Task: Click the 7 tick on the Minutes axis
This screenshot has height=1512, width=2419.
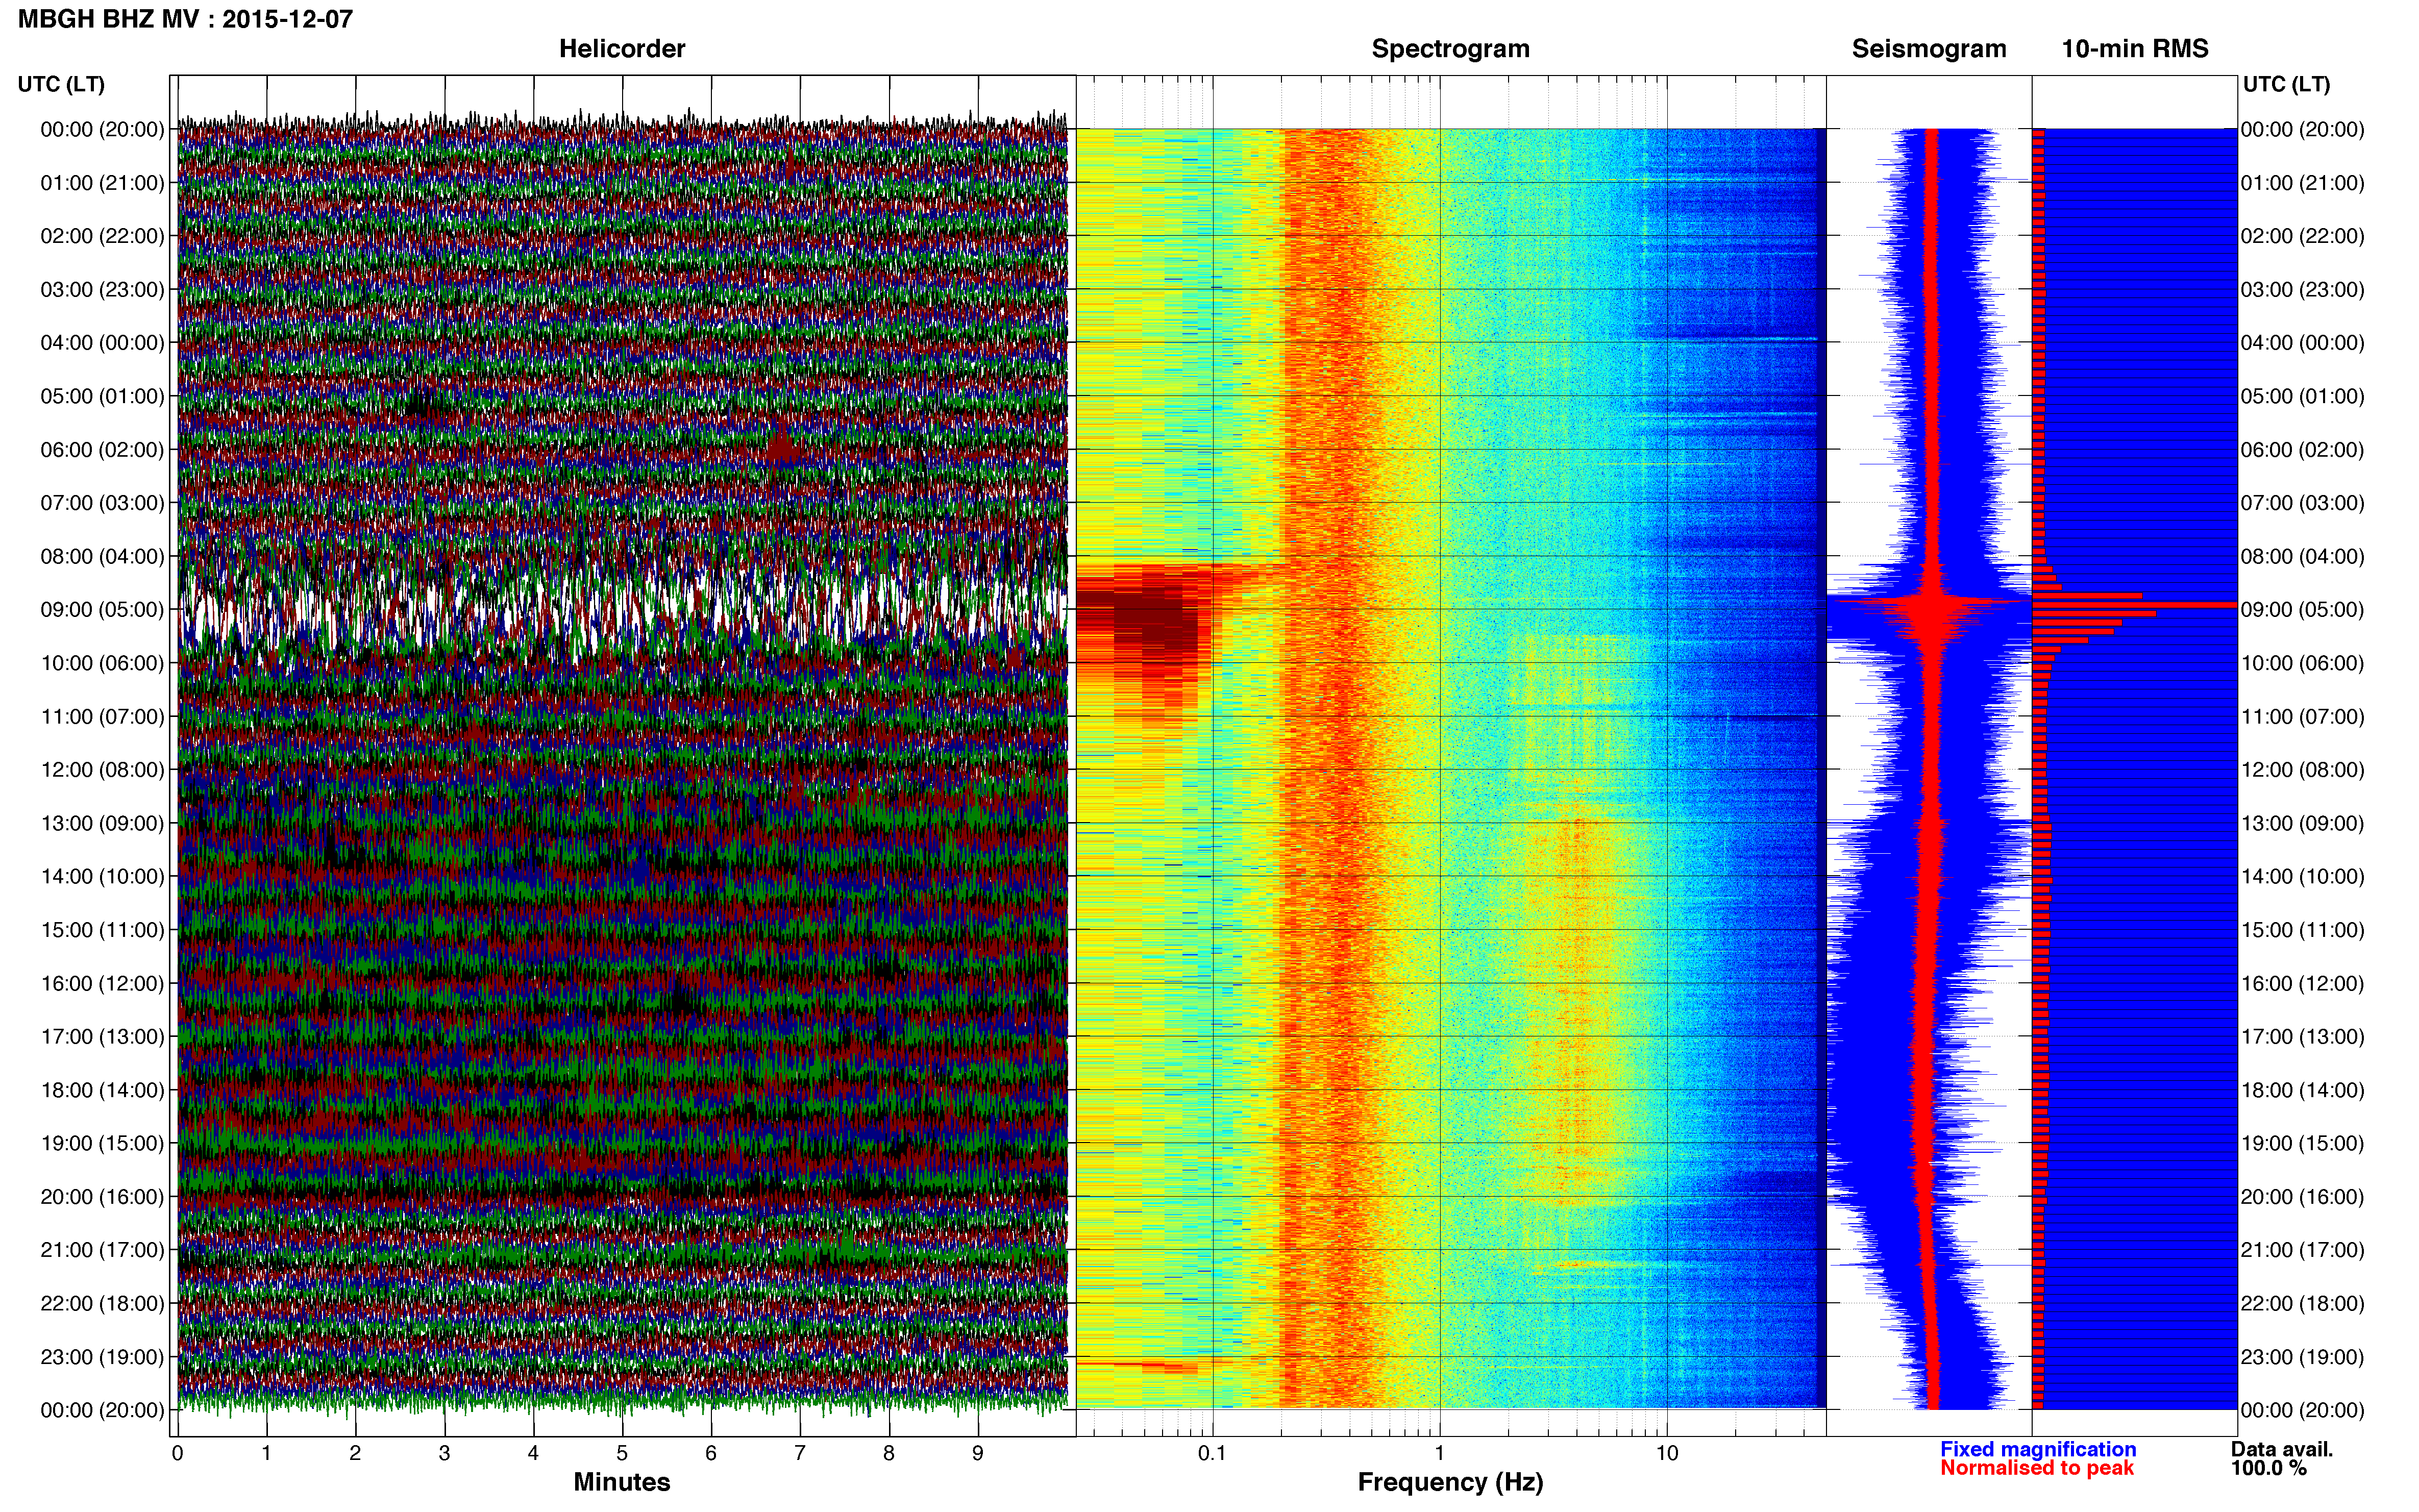Action: pyautogui.click(x=800, y=1454)
